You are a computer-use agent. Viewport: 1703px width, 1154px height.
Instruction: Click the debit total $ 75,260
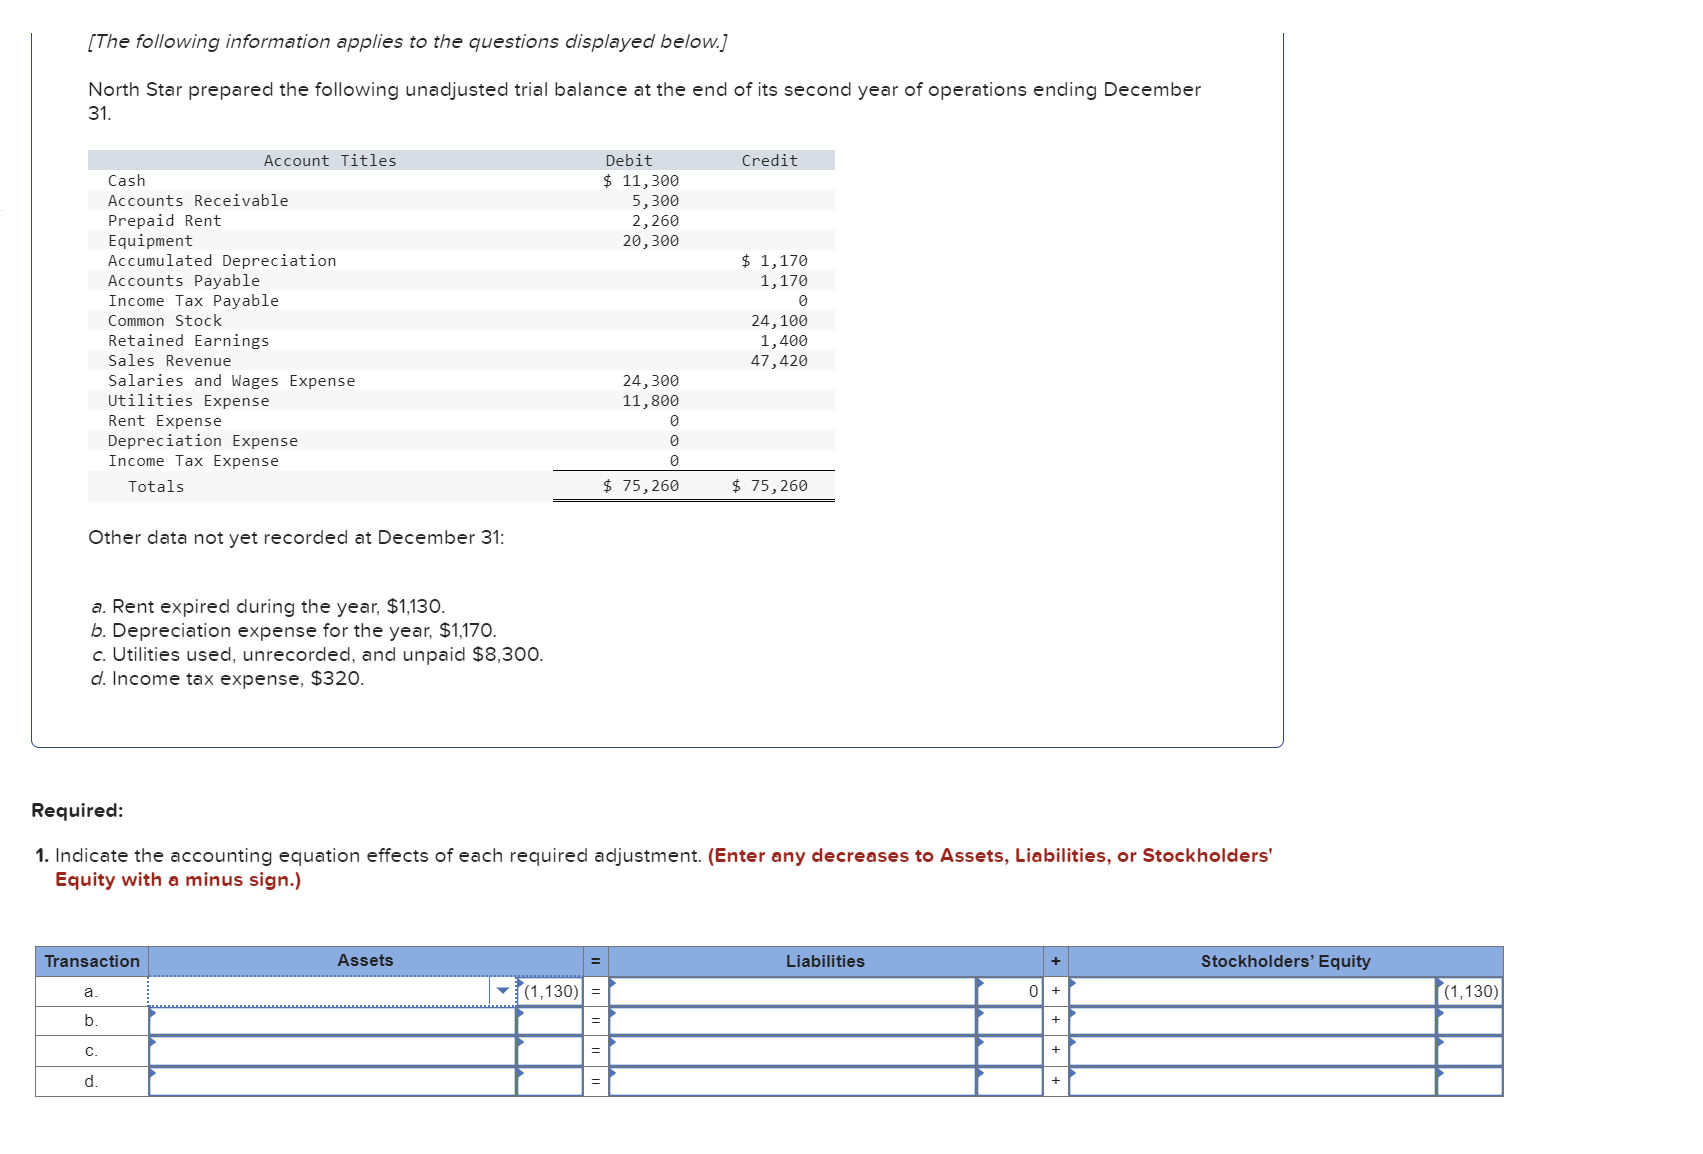click(641, 486)
